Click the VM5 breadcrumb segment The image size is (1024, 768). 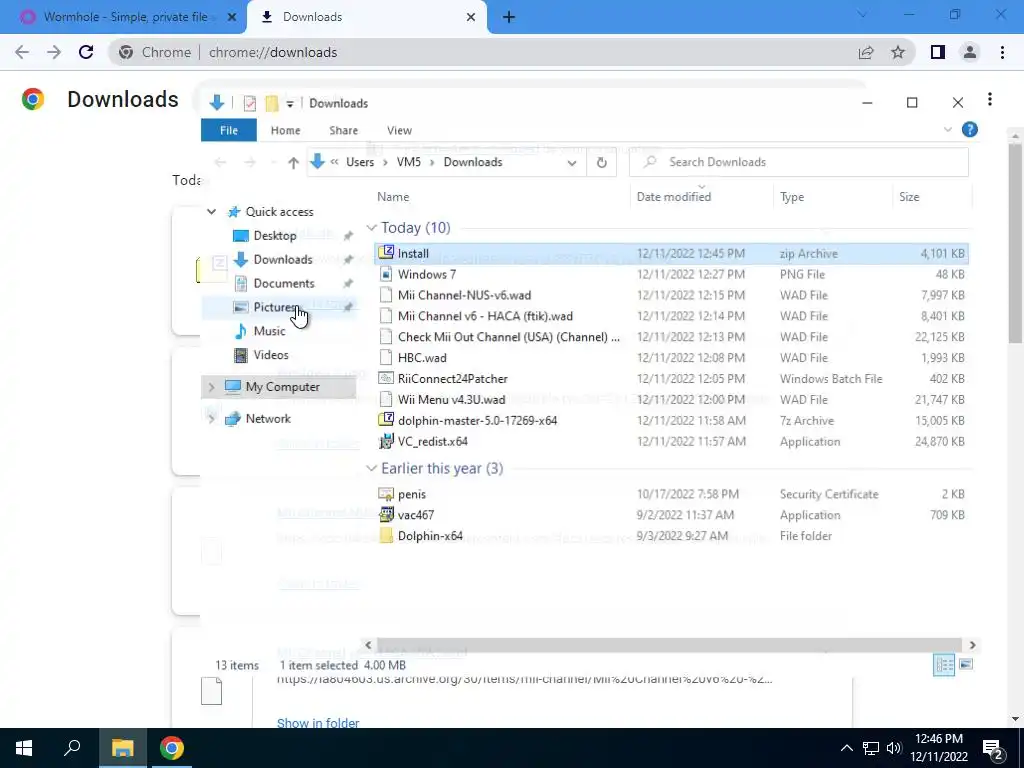(x=409, y=163)
